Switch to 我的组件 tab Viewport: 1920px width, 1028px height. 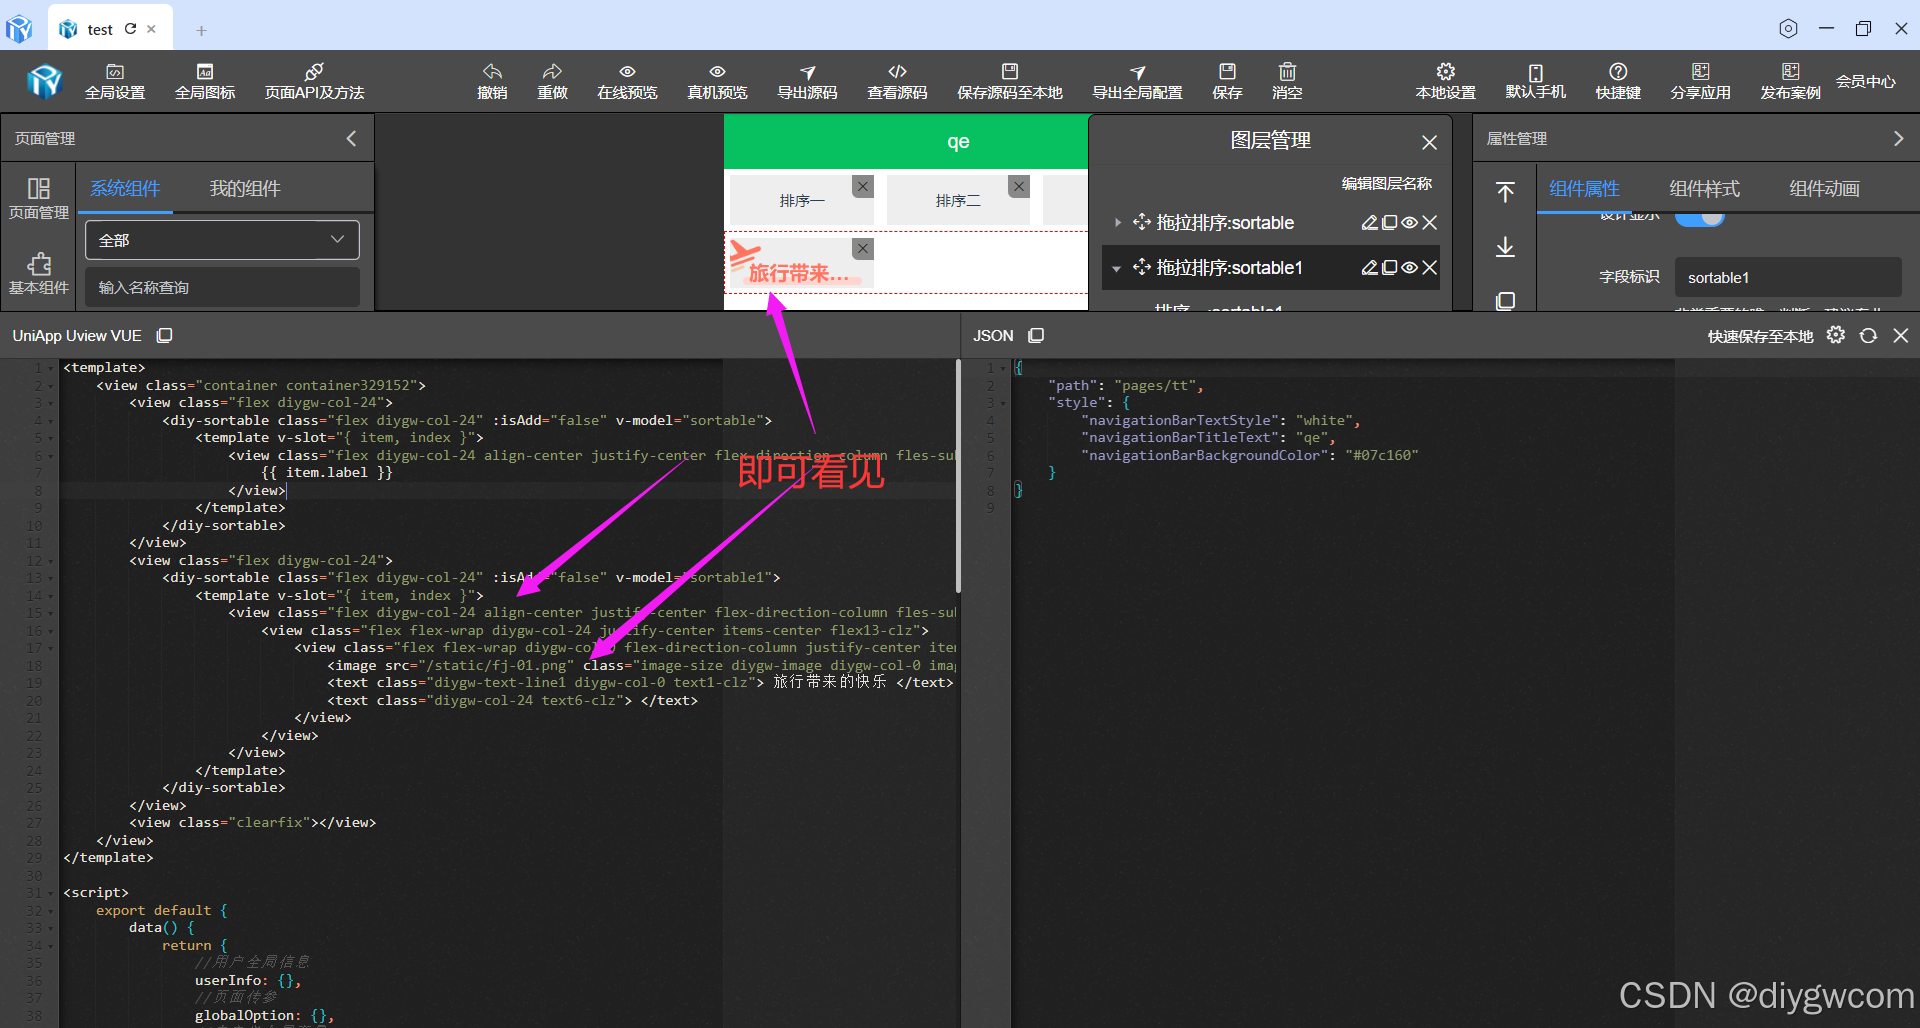point(245,188)
